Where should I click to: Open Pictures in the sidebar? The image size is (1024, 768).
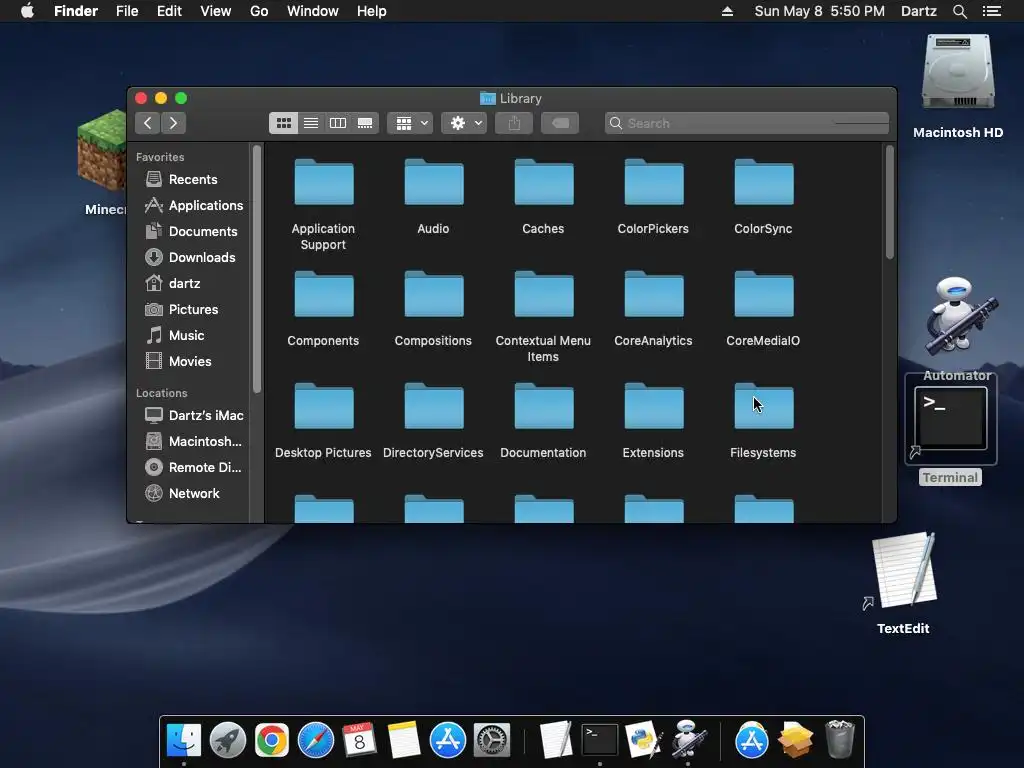point(182,310)
